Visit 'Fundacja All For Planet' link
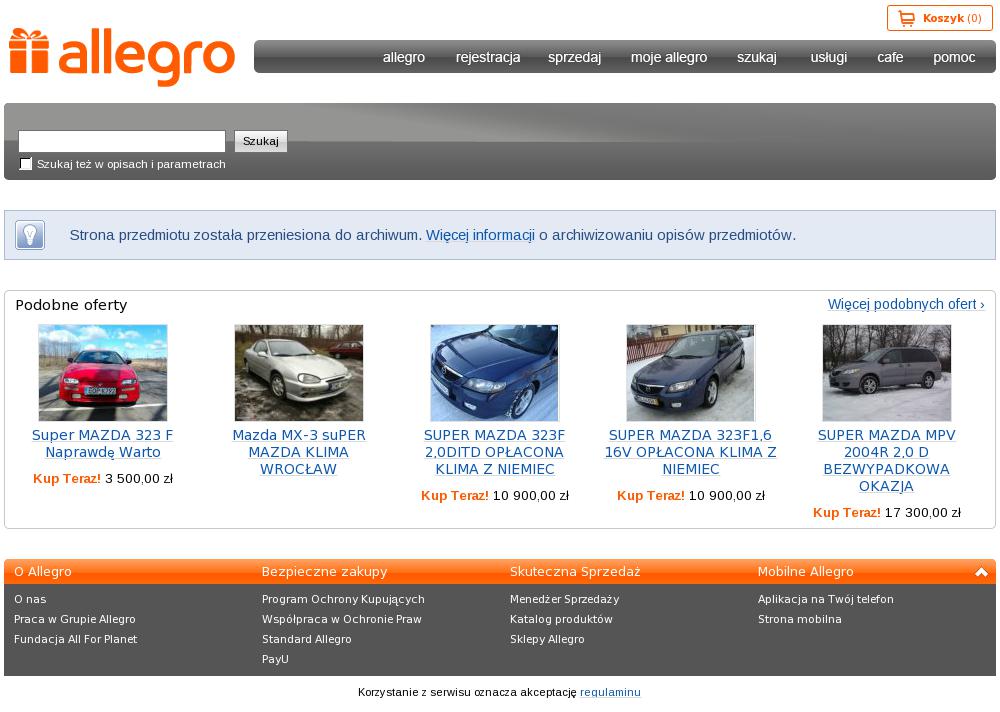 coord(75,639)
